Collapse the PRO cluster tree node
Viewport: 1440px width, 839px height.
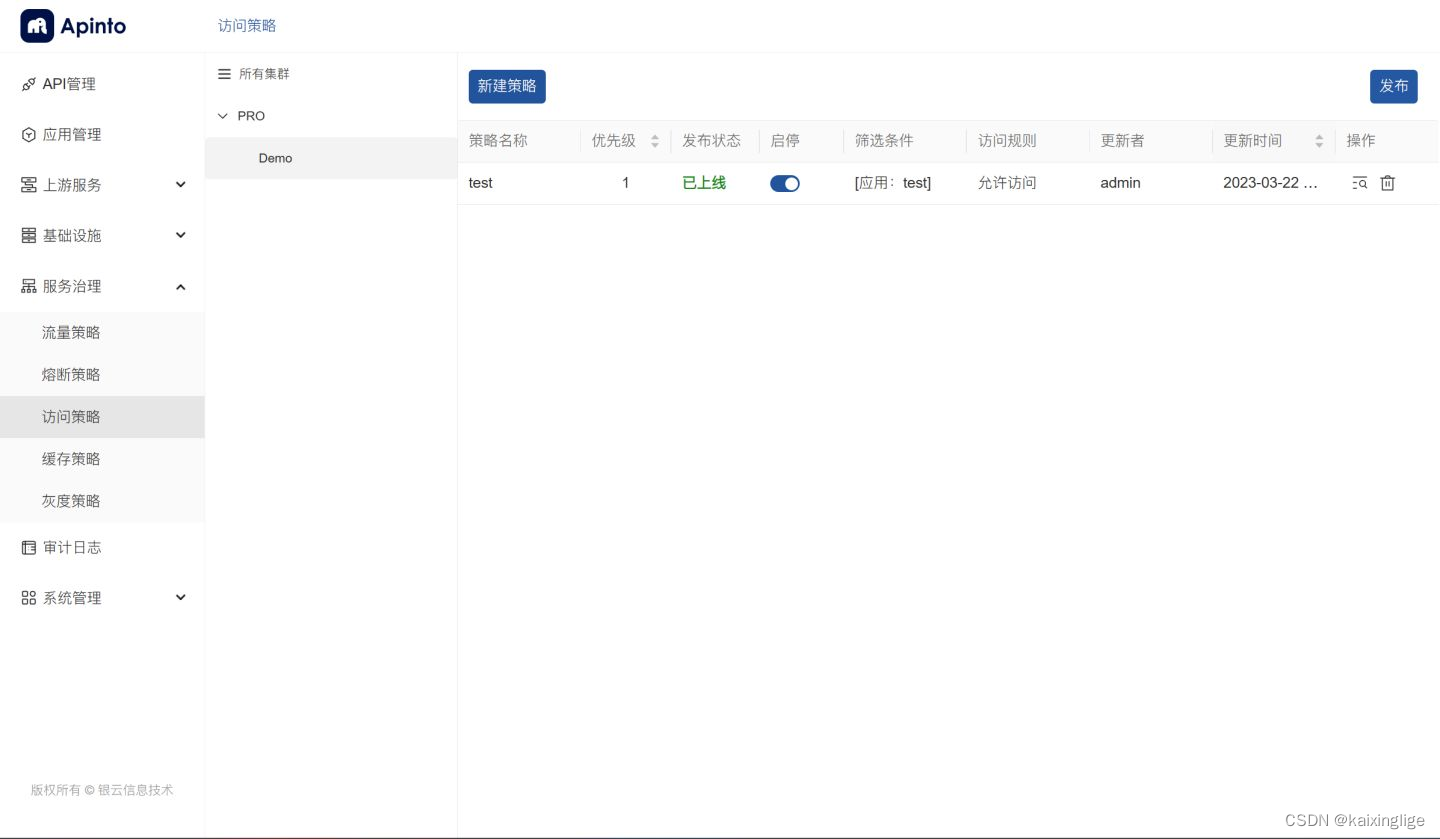(223, 116)
